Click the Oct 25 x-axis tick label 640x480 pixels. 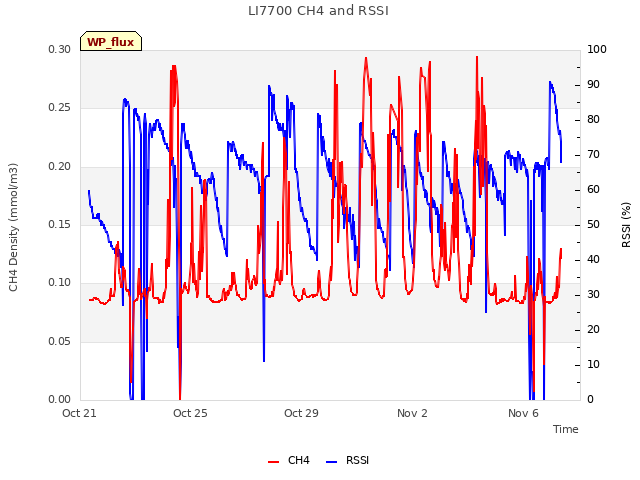click(190, 413)
